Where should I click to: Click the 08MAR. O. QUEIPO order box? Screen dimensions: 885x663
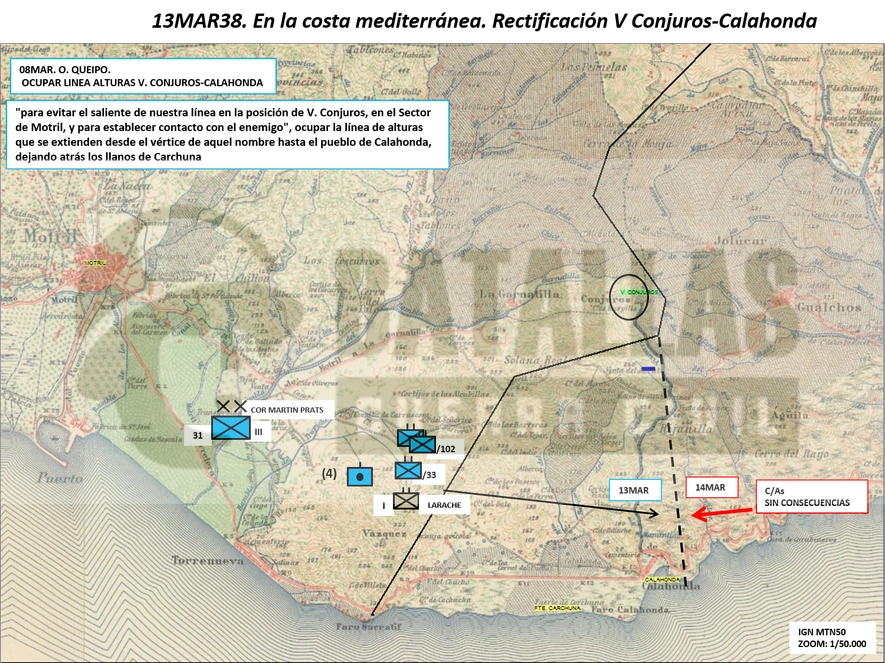[x=143, y=76]
